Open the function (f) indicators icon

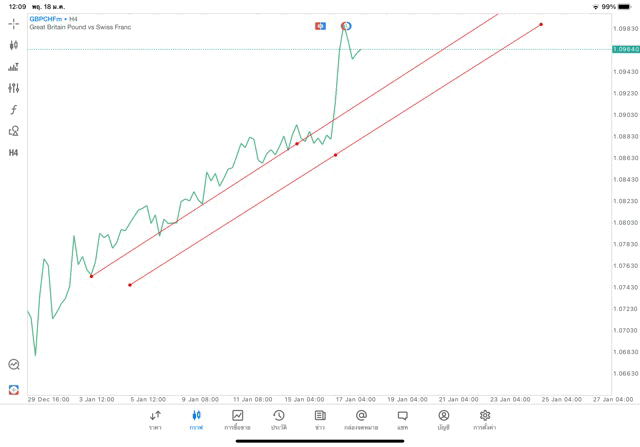[x=14, y=110]
